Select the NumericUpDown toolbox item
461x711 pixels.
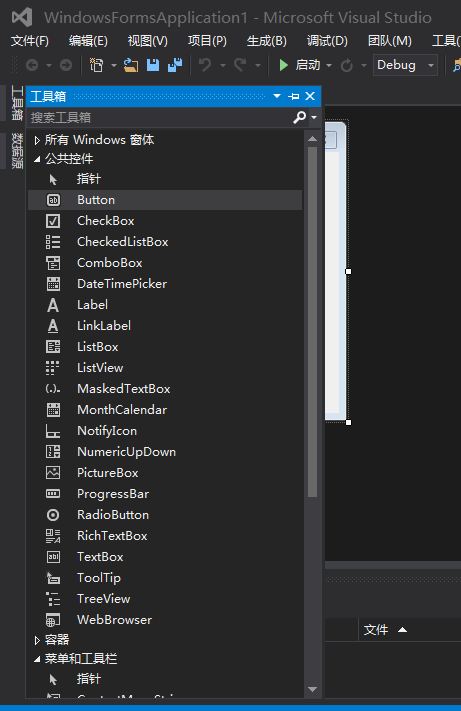point(165,452)
